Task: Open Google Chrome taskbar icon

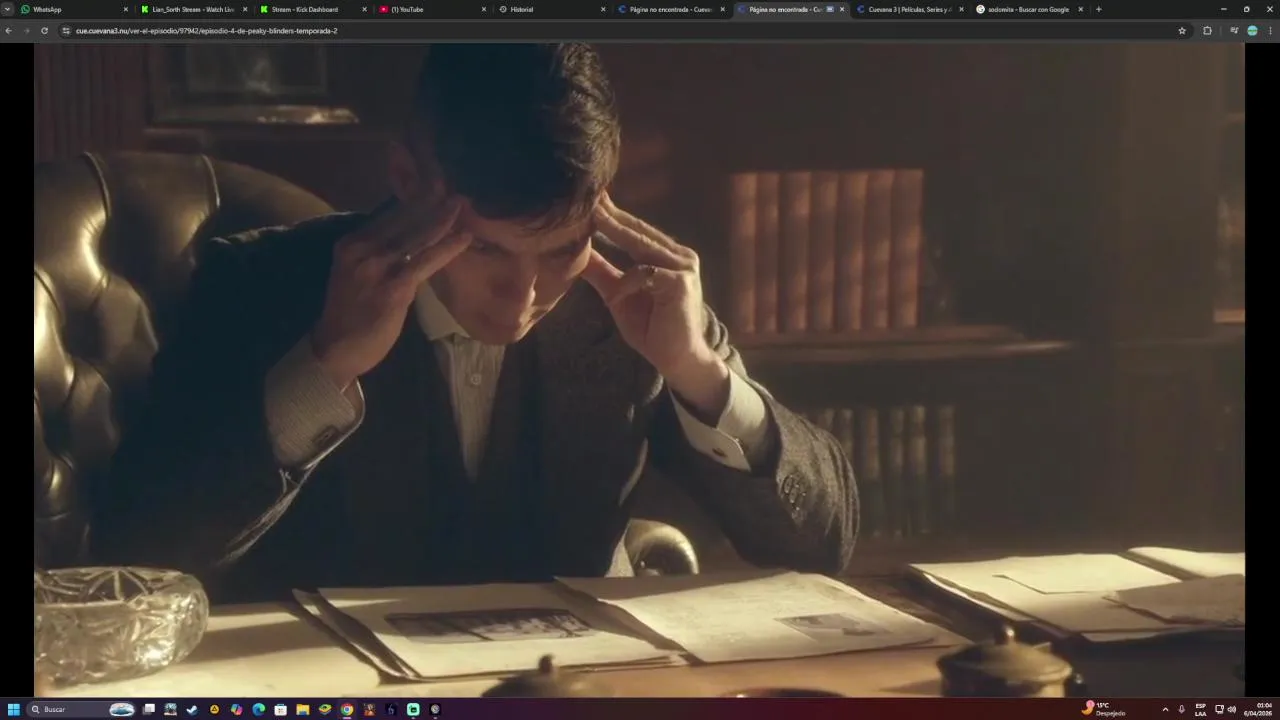Action: tap(347, 709)
